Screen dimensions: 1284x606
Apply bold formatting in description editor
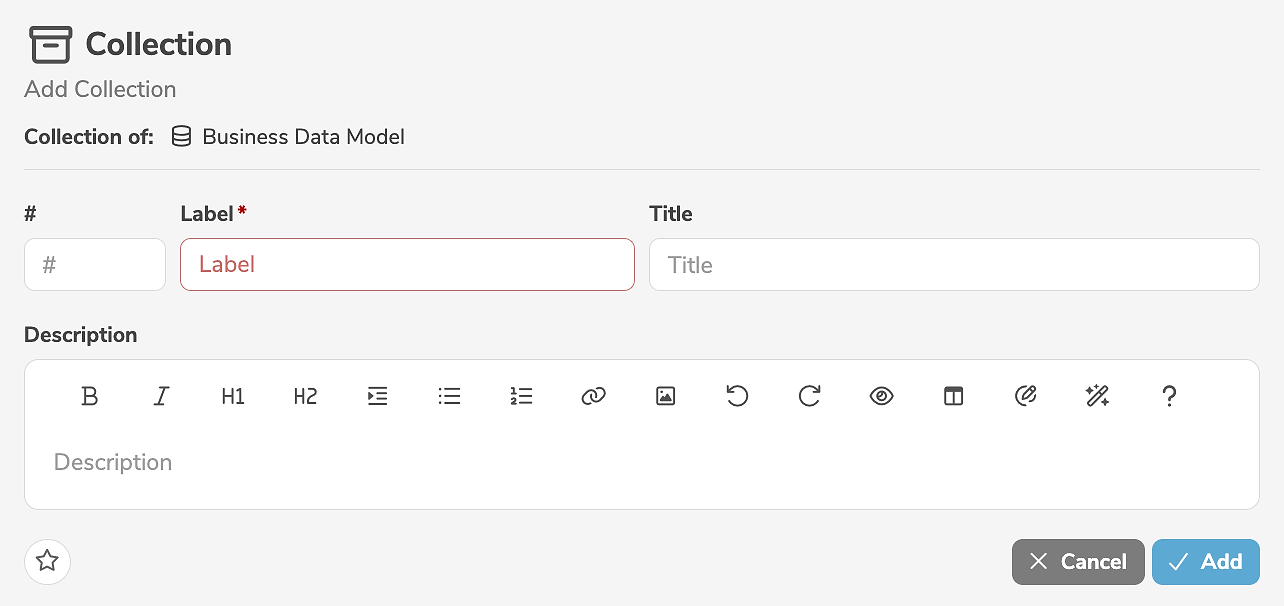point(90,397)
